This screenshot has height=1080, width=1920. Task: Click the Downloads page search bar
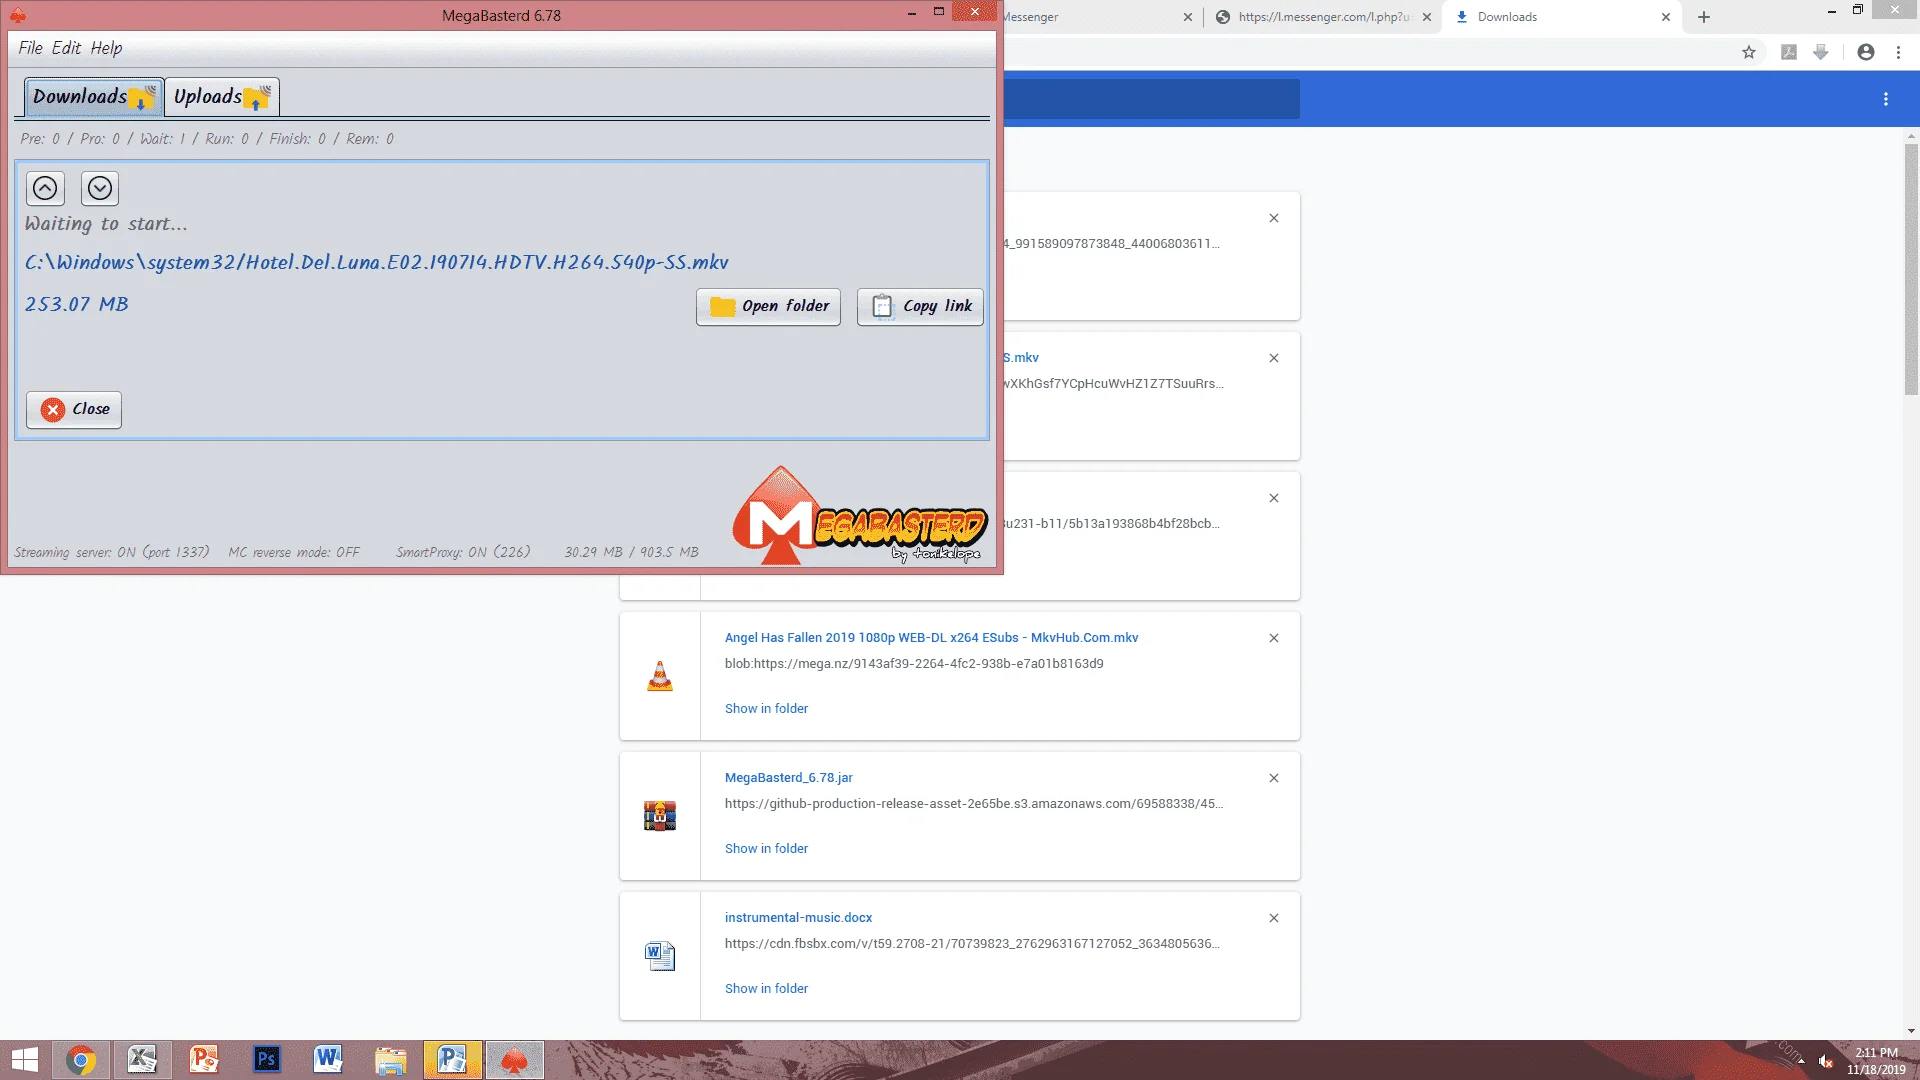pos(1151,99)
